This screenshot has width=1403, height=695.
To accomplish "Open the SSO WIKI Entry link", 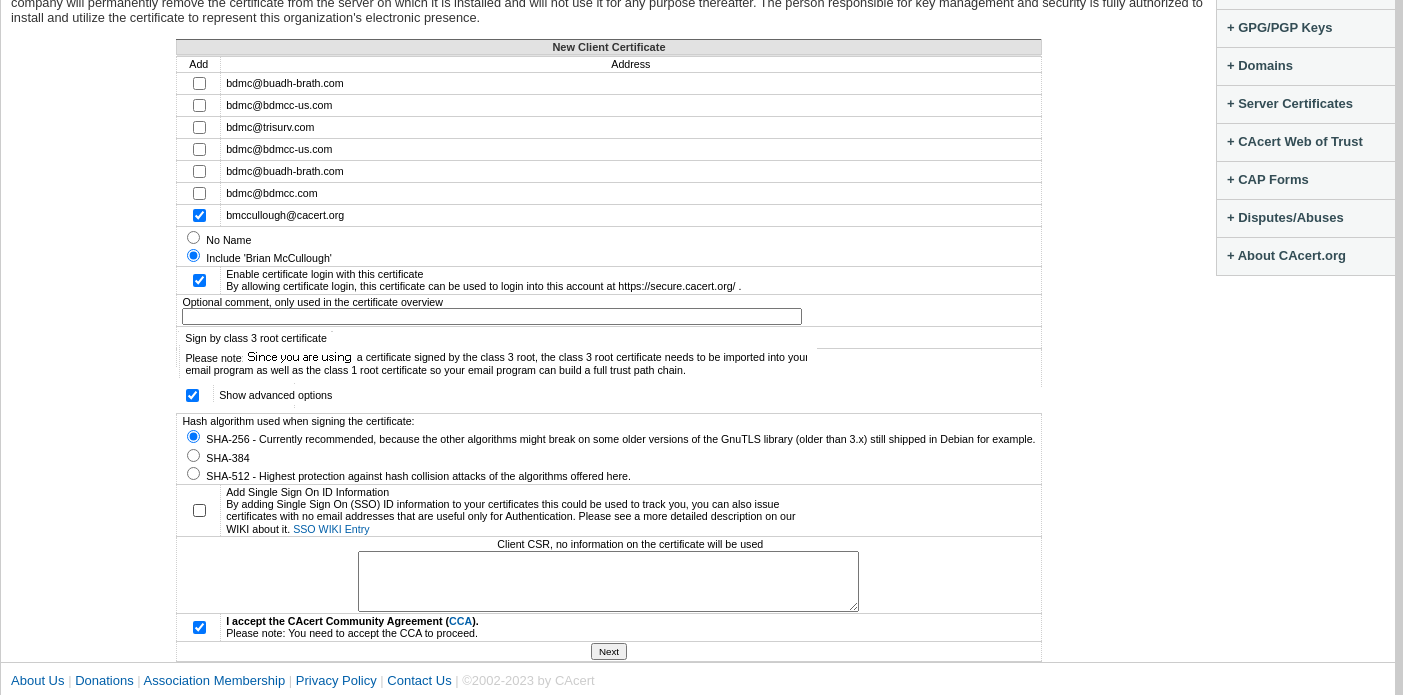I will [x=331, y=529].
